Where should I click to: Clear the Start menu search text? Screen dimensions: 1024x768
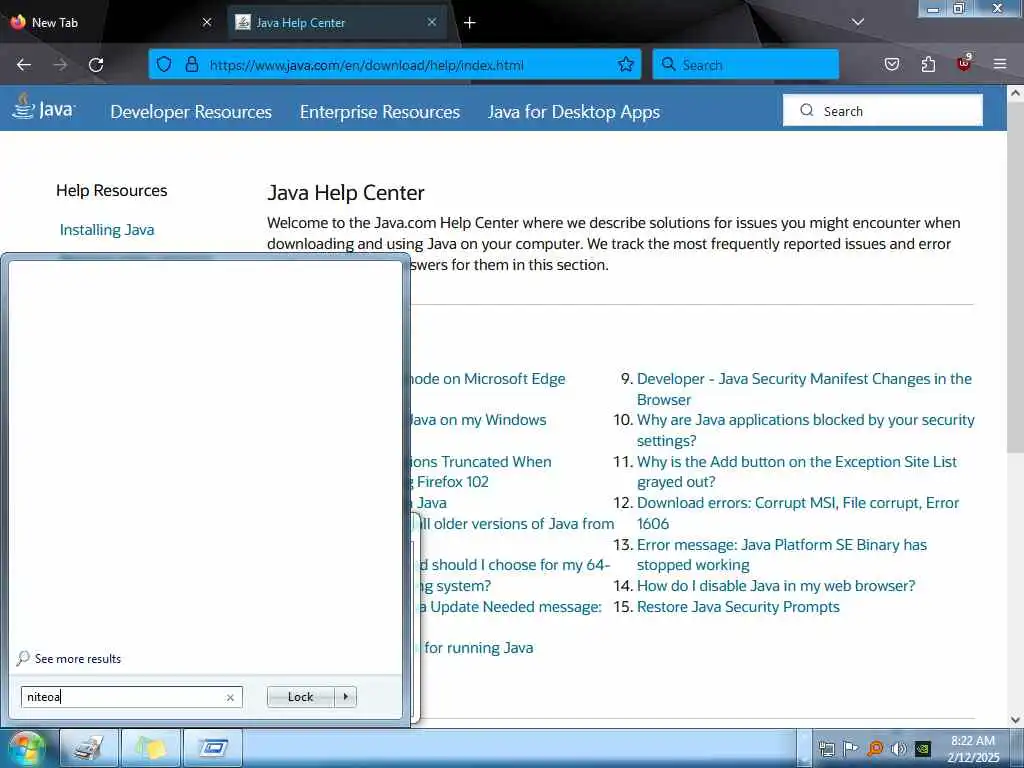coord(230,697)
